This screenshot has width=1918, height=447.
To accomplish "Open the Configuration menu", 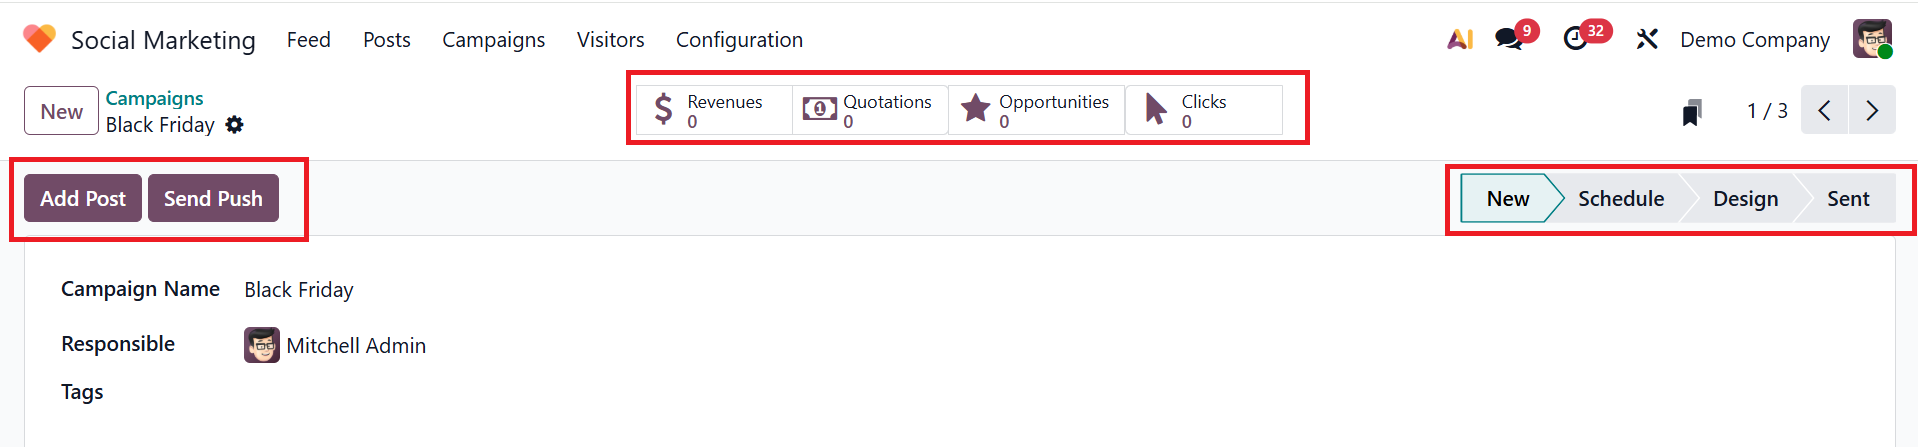I will (x=739, y=40).
